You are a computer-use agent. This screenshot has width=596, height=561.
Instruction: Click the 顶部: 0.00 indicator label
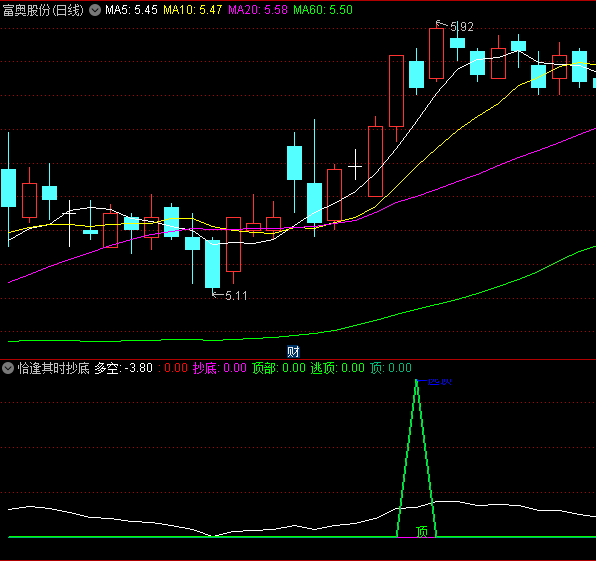(279, 368)
